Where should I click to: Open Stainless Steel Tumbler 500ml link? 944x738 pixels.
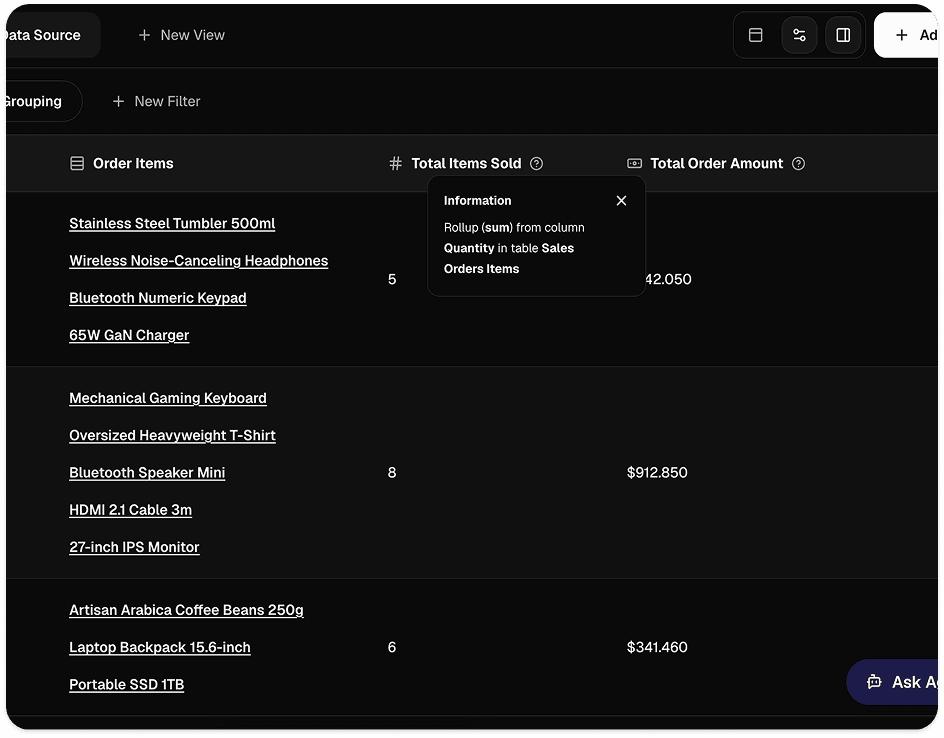pyautogui.click(x=172, y=223)
